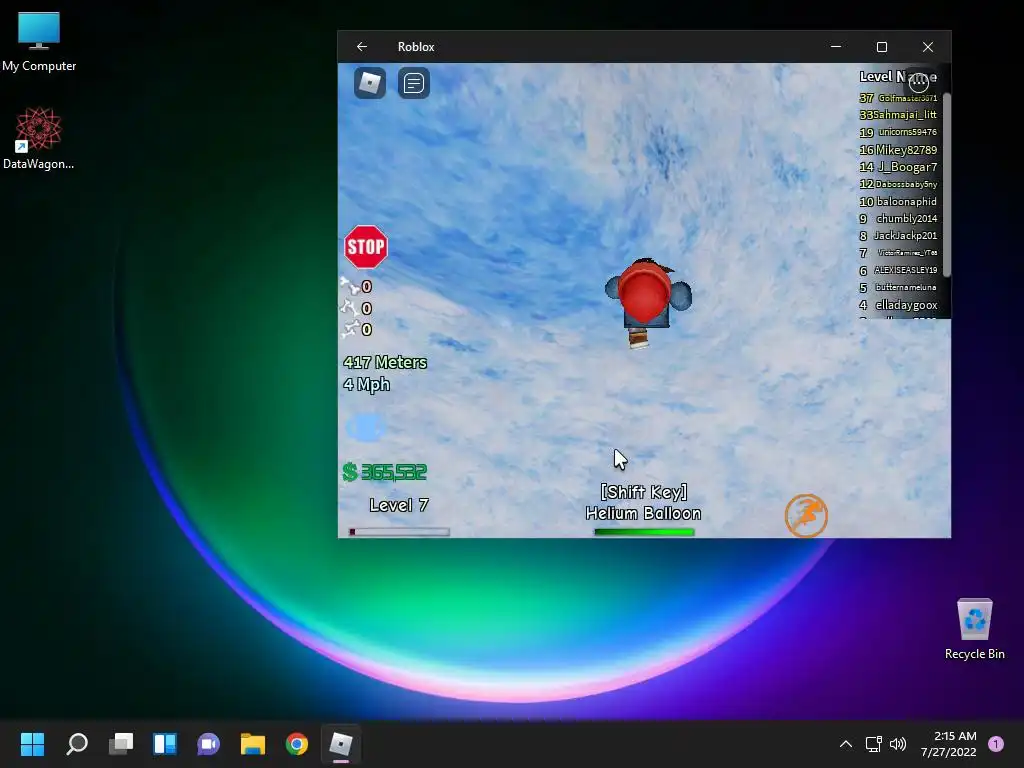Open the Widgets taskbar icon
The image size is (1024, 768).
[x=165, y=743]
